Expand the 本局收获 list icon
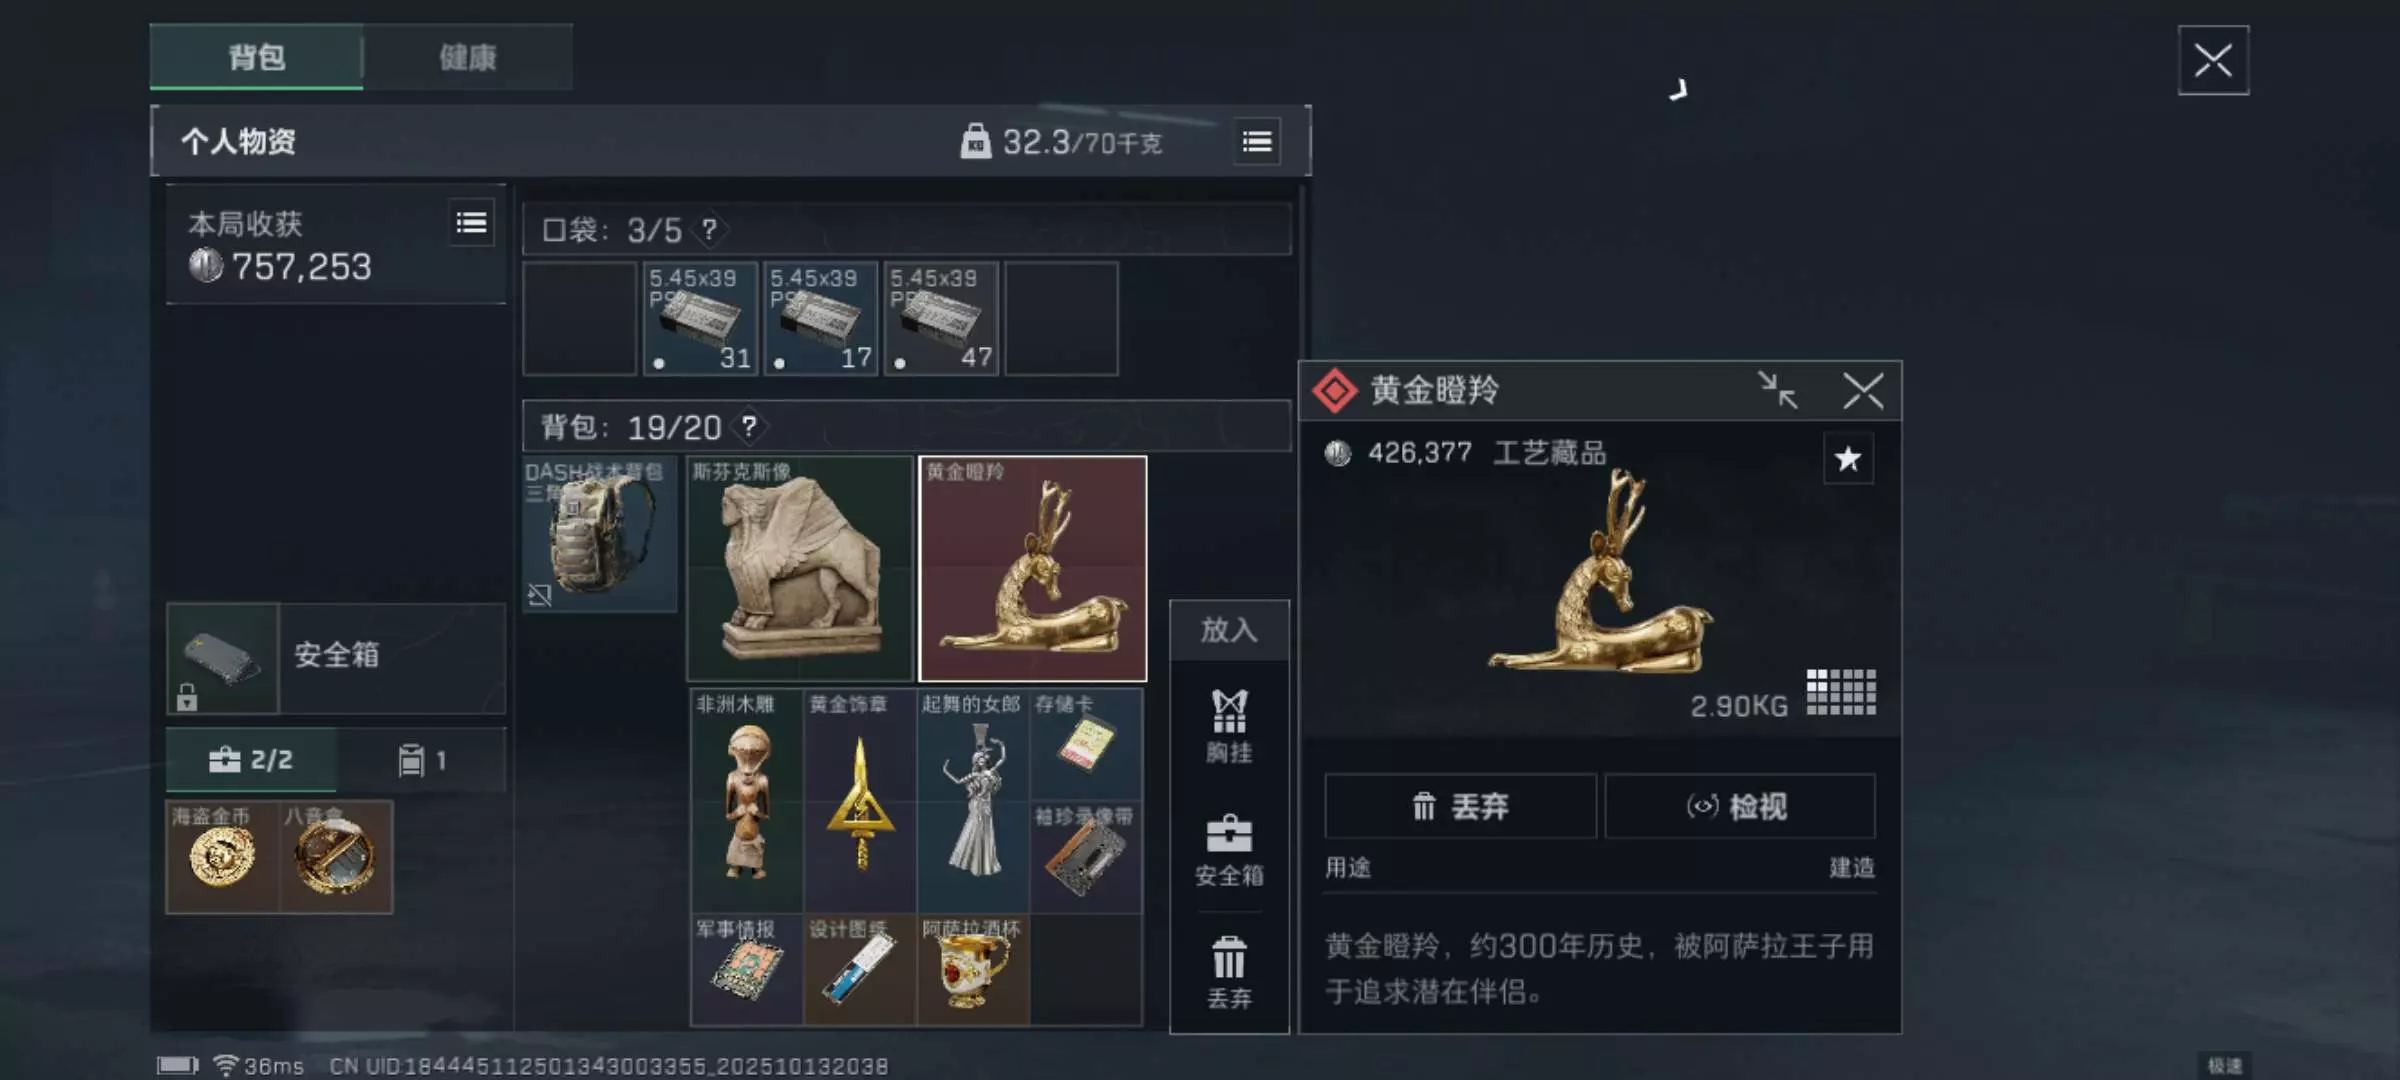Screen dimensions: 2400x1080 (471, 223)
